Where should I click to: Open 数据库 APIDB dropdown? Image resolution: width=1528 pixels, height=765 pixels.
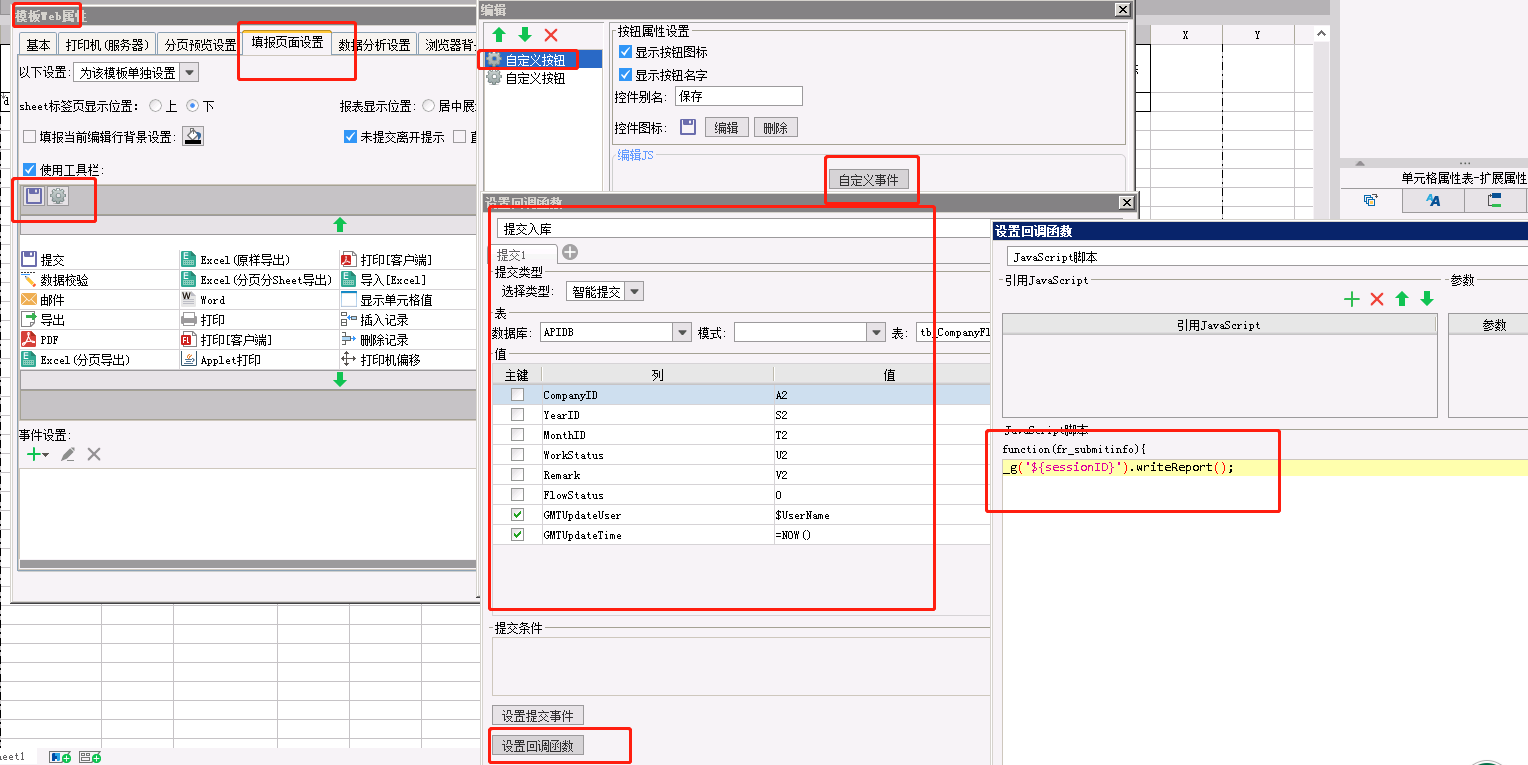click(x=683, y=332)
